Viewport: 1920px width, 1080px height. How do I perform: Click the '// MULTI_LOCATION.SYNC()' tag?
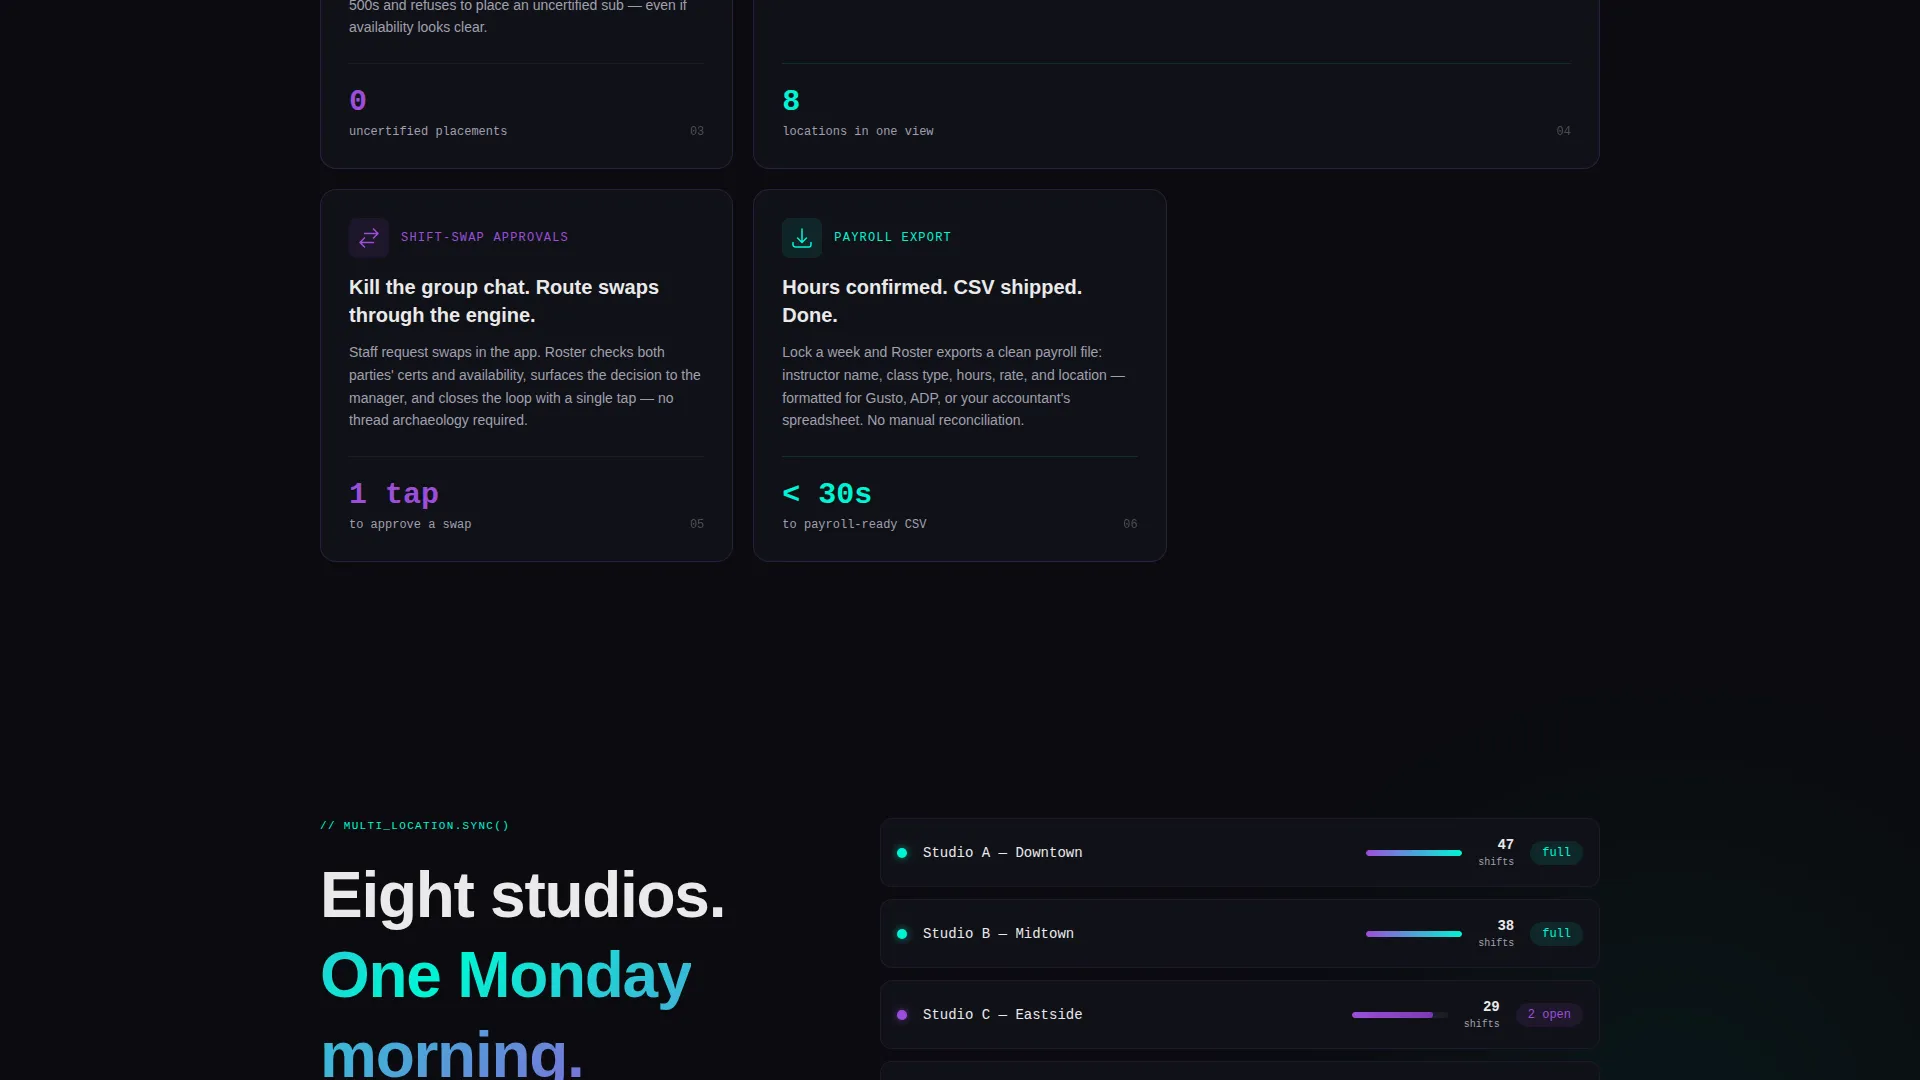click(415, 826)
